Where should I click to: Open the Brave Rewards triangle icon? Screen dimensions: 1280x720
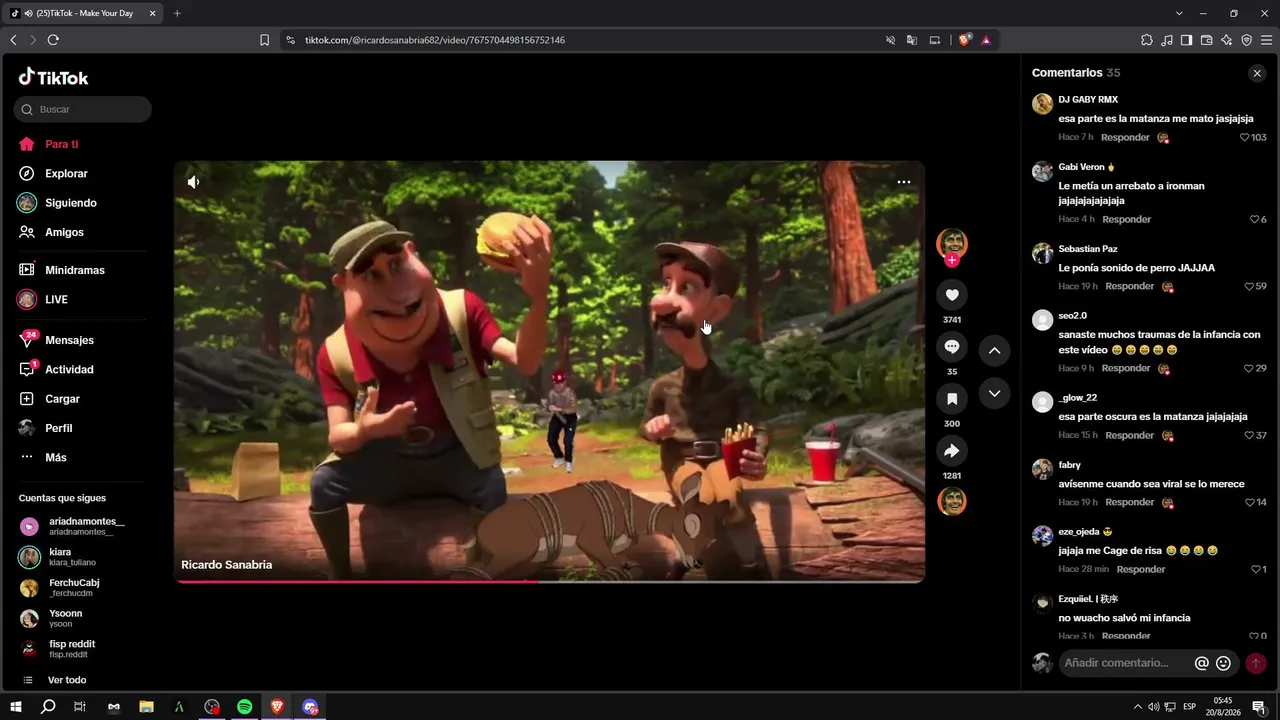coord(986,40)
